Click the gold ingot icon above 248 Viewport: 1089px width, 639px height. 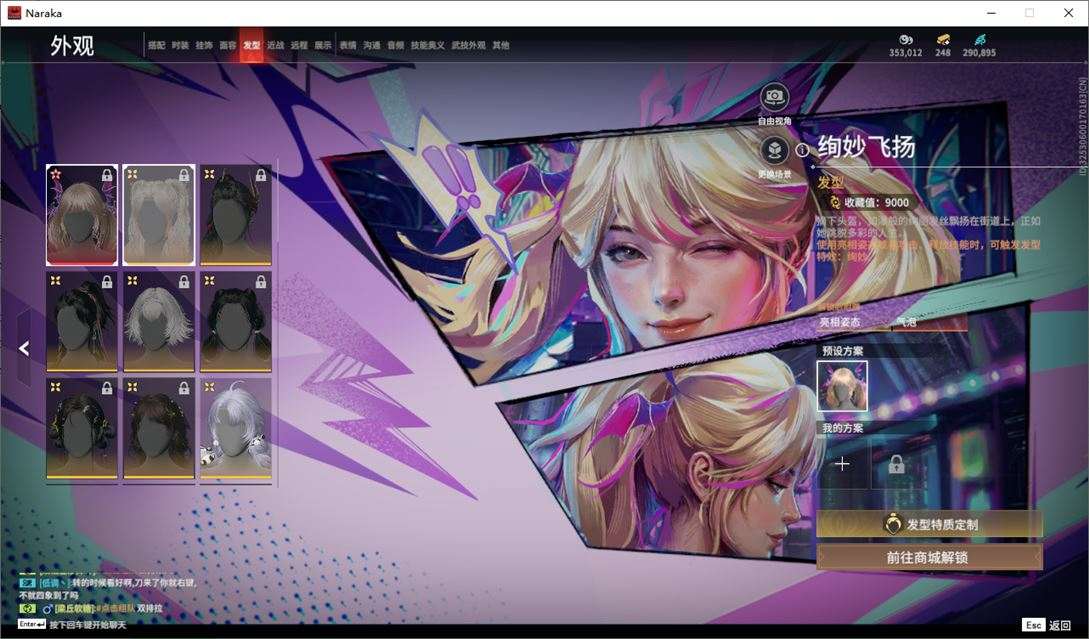942,40
